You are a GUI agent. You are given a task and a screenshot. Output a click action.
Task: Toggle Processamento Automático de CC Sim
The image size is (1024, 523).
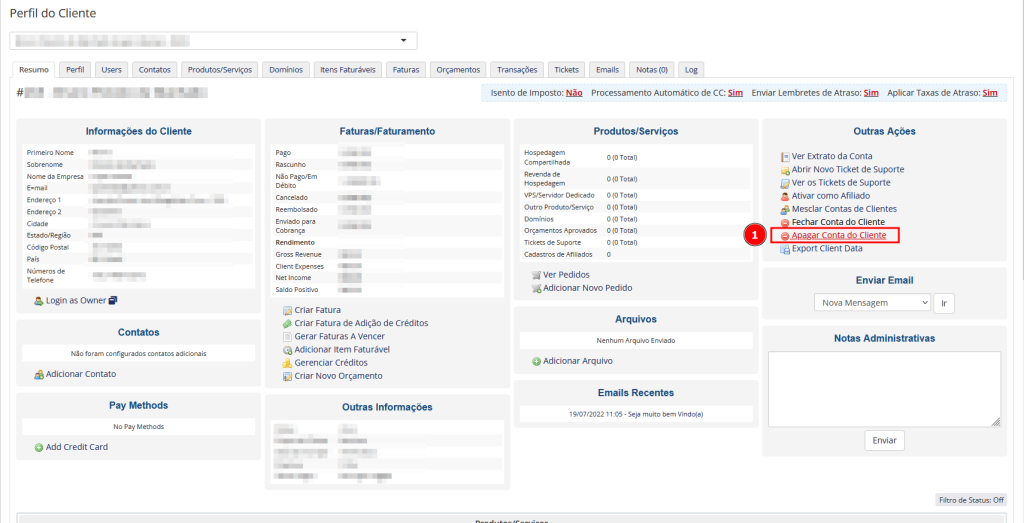[x=735, y=93]
